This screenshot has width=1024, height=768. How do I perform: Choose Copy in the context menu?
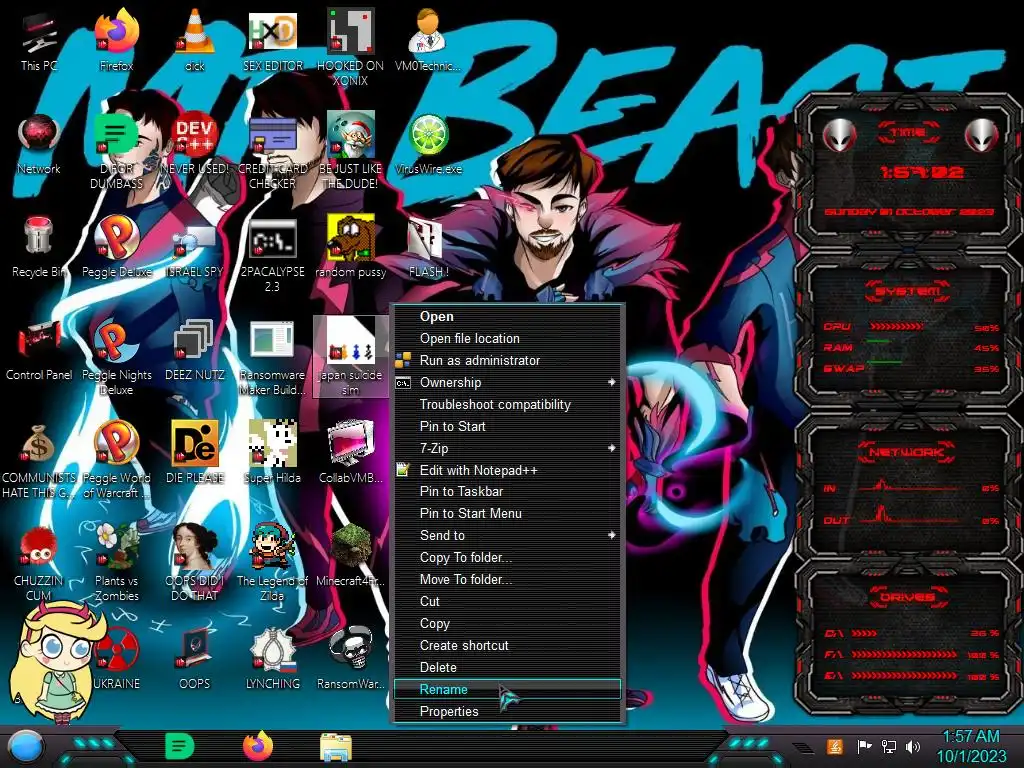pos(507,623)
